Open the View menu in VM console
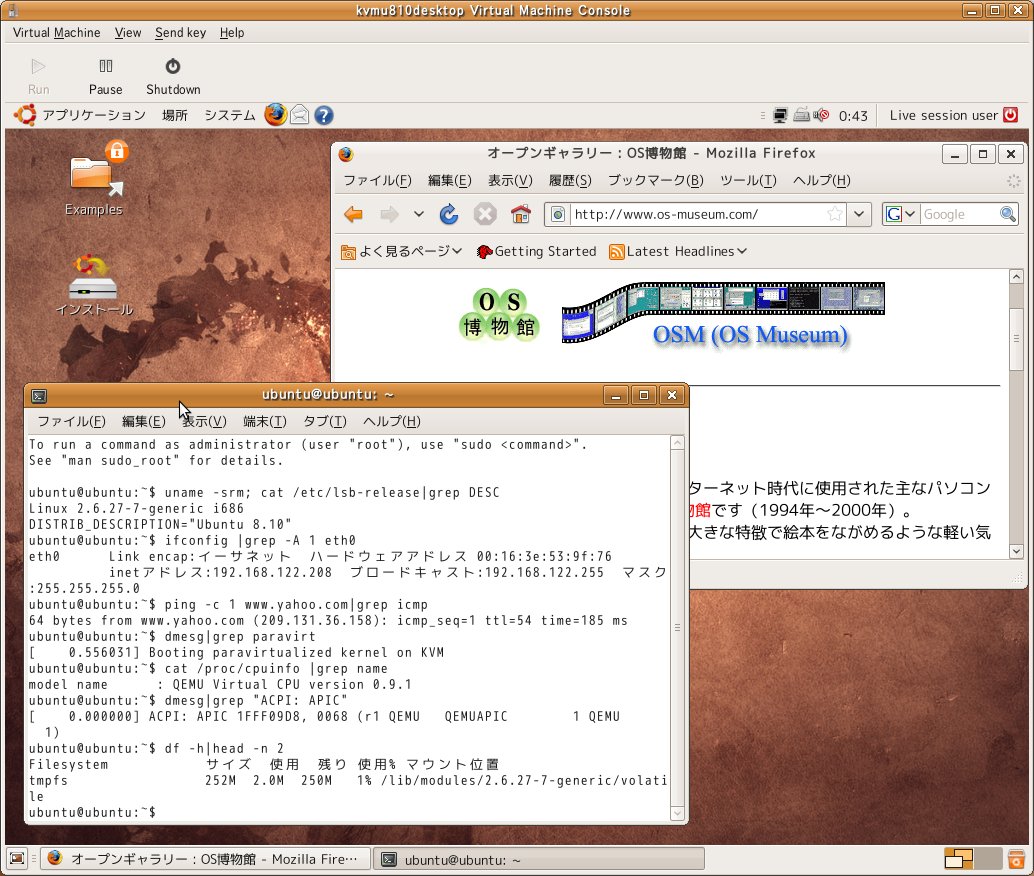 (128, 32)
